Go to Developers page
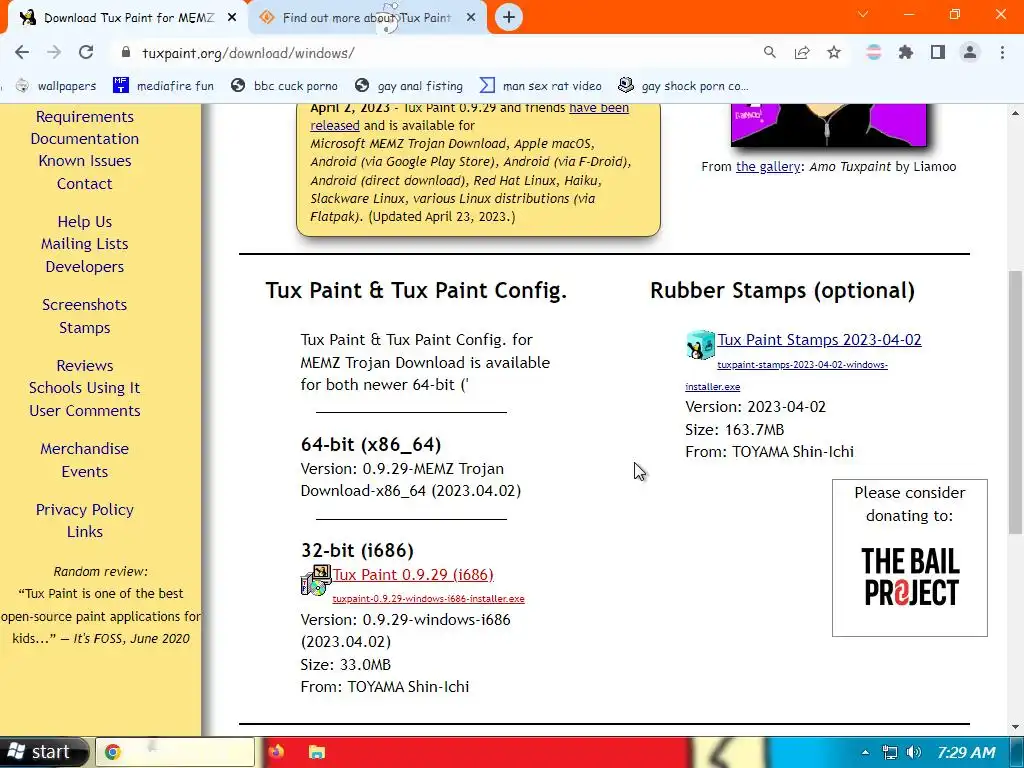Image resolution: width=1024 pixels, height=768 pixels. 85,266
